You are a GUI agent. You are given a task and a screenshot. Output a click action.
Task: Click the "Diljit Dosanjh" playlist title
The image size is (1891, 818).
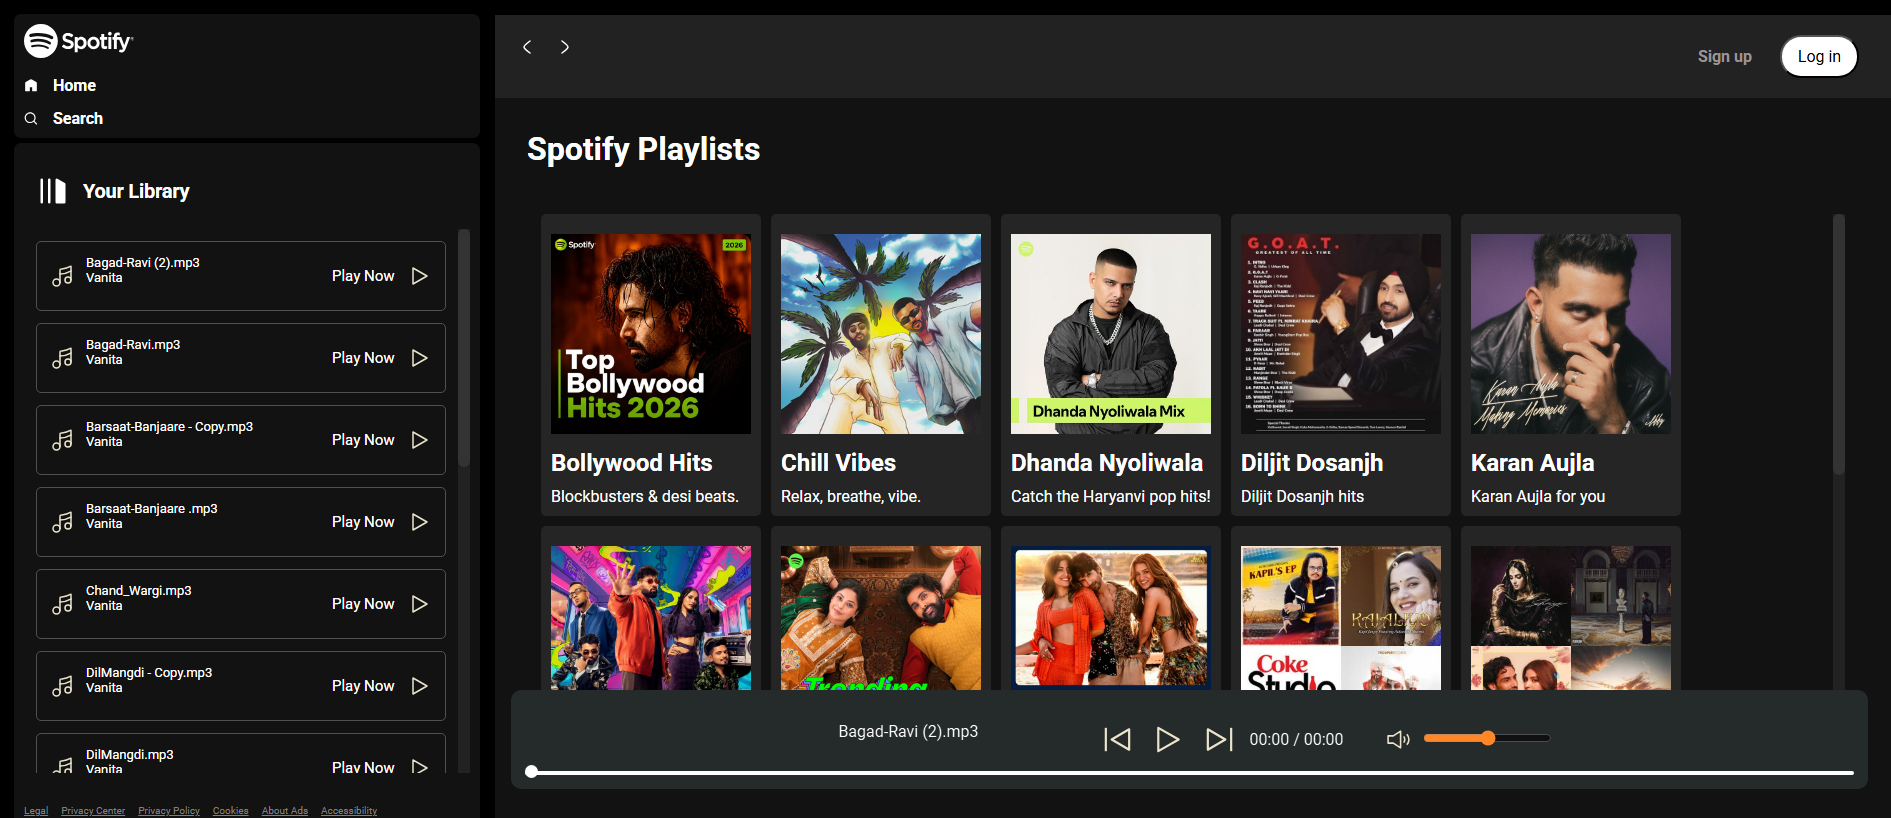1312,463
